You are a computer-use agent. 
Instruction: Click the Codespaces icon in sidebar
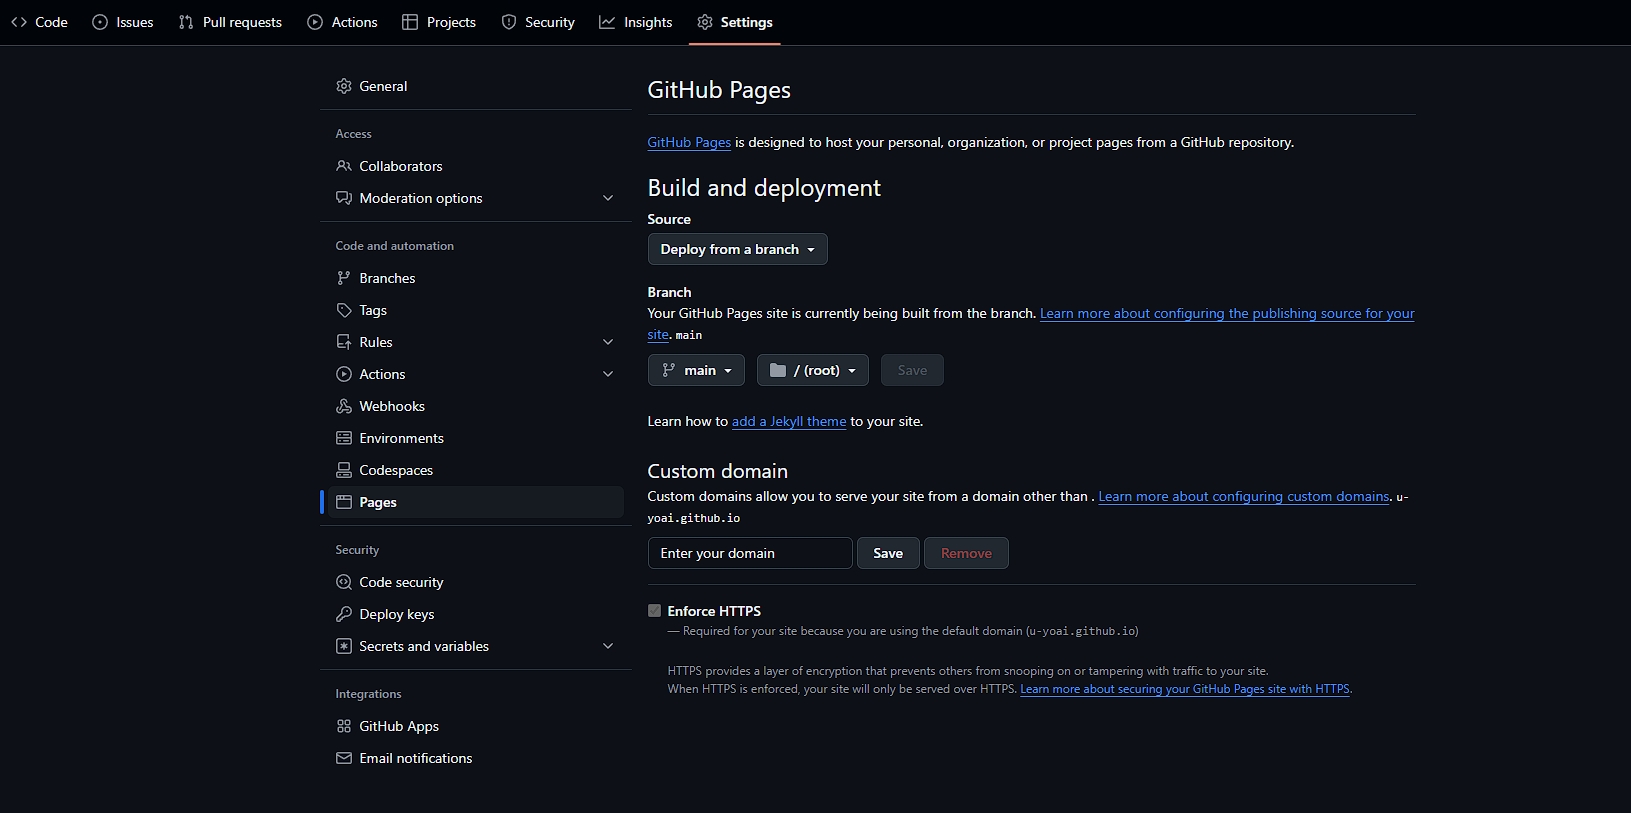pos(344,470)
